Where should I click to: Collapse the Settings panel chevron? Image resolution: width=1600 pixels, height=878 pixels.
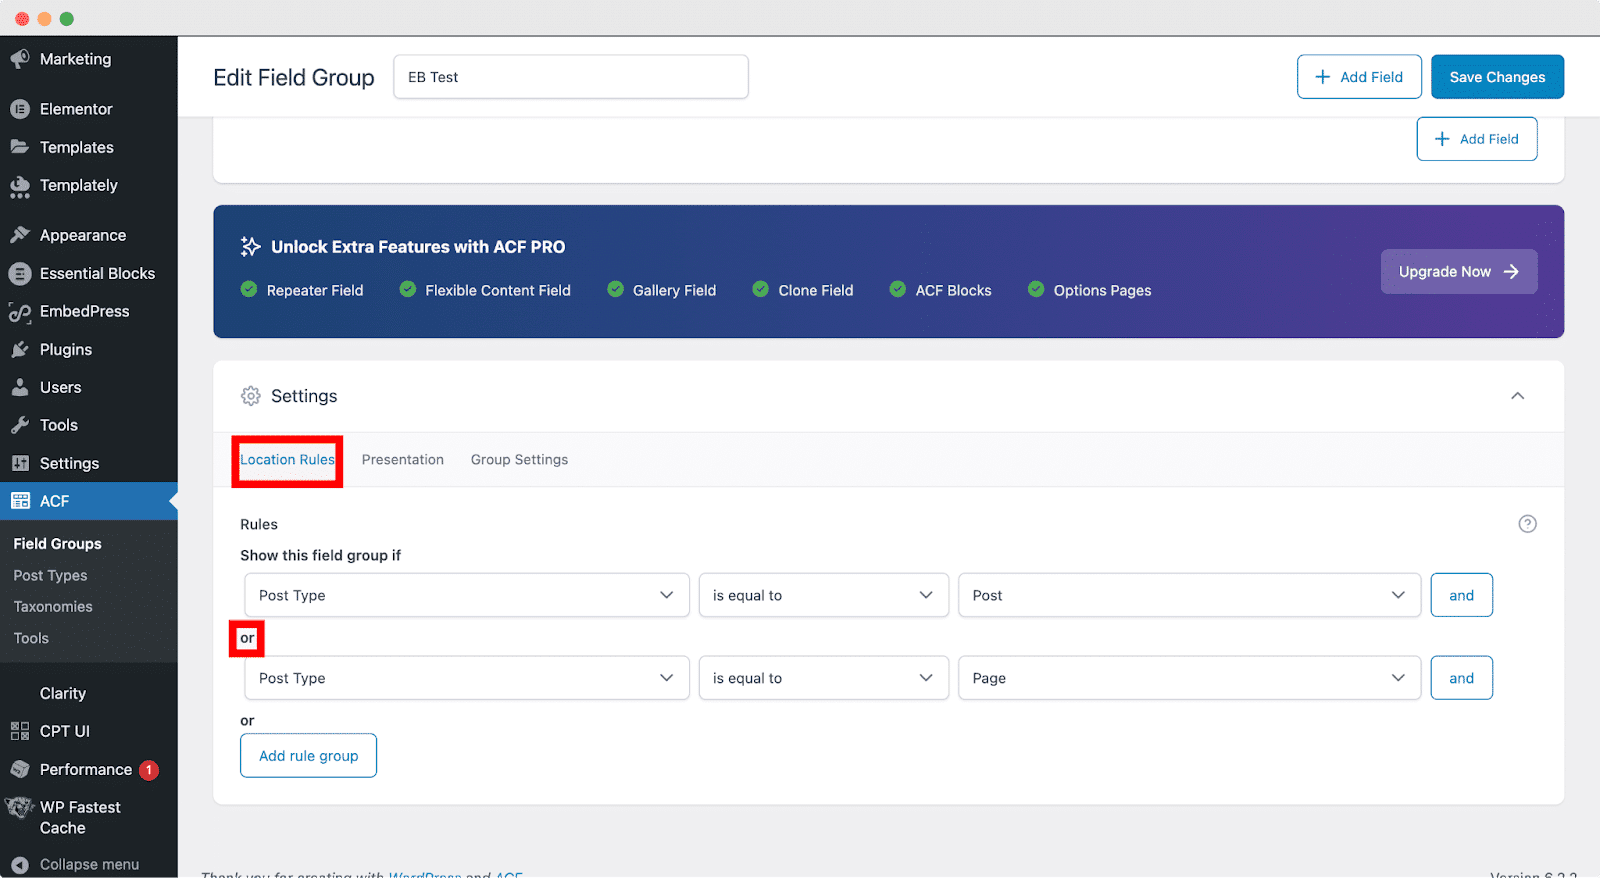[1517, 396]
